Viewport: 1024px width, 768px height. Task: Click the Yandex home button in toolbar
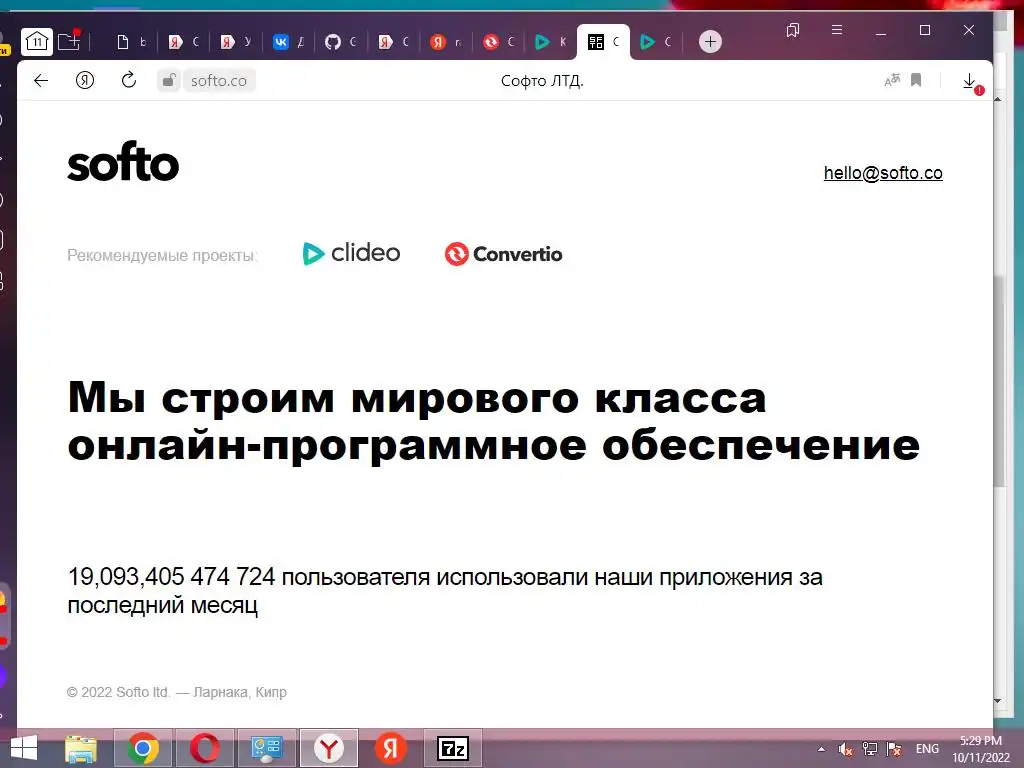pyautogui.click(x=85, y=80)
